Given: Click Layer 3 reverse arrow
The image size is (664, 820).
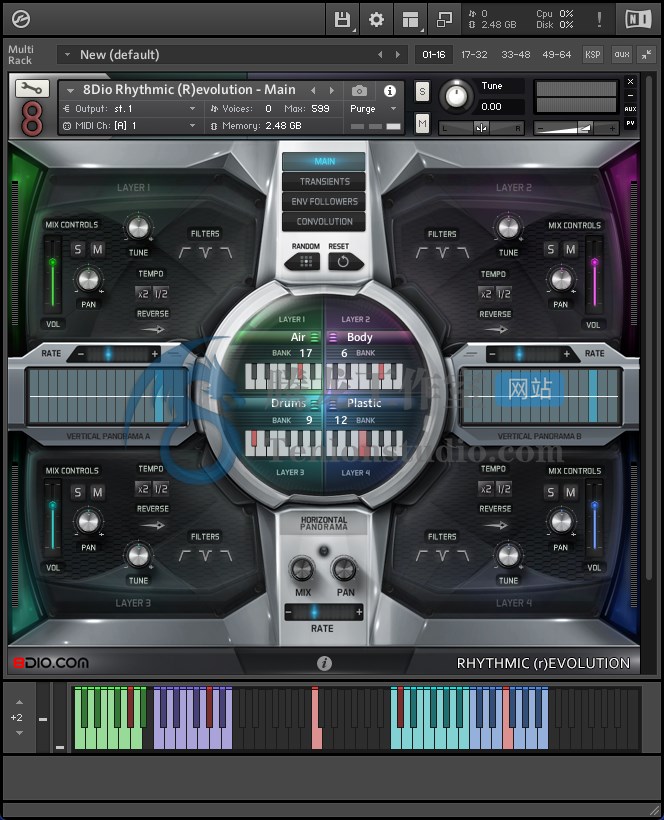Looking at the screenshot, I should click(x=153, y=525).
